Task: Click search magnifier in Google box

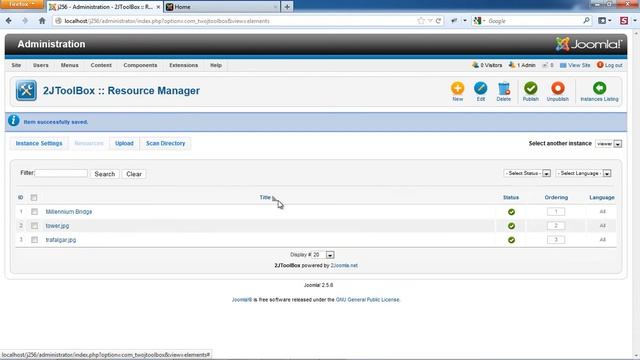Action: click(x=586, y=20)
